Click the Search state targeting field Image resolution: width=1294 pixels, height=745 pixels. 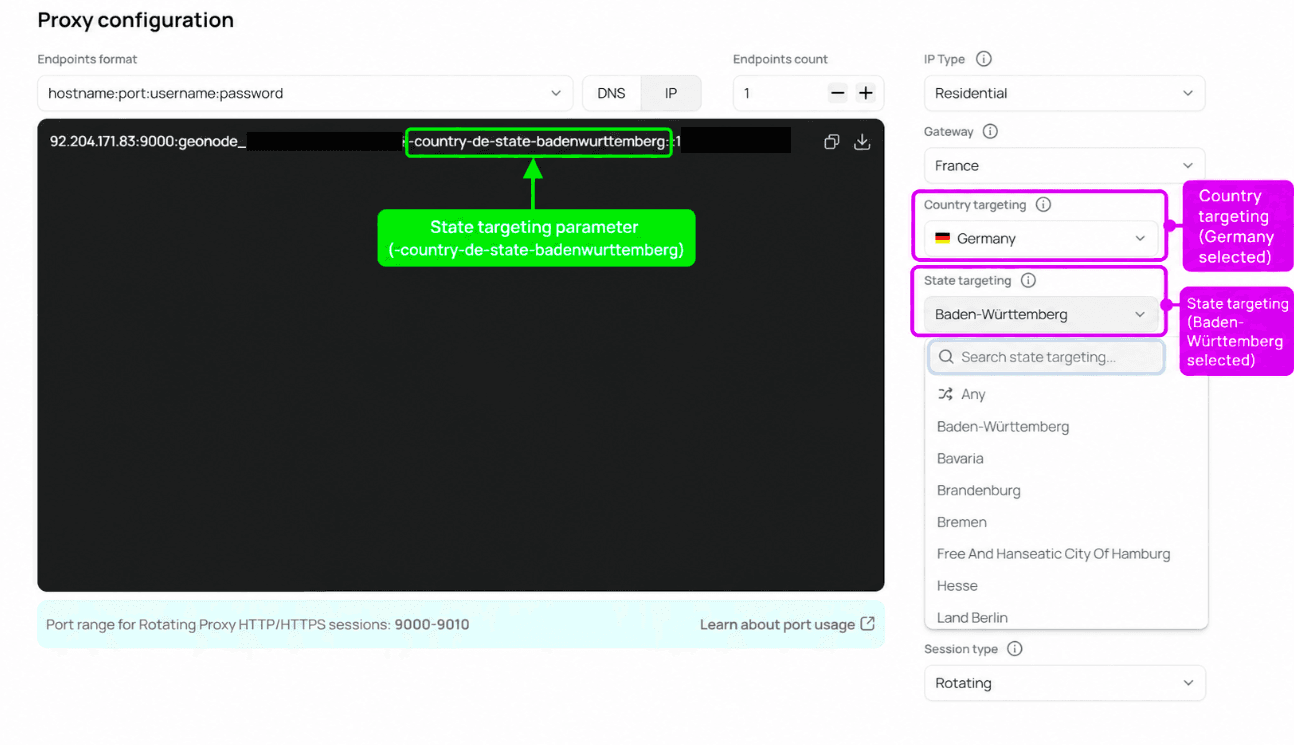pyautogui.click(x=1046, y=357)
